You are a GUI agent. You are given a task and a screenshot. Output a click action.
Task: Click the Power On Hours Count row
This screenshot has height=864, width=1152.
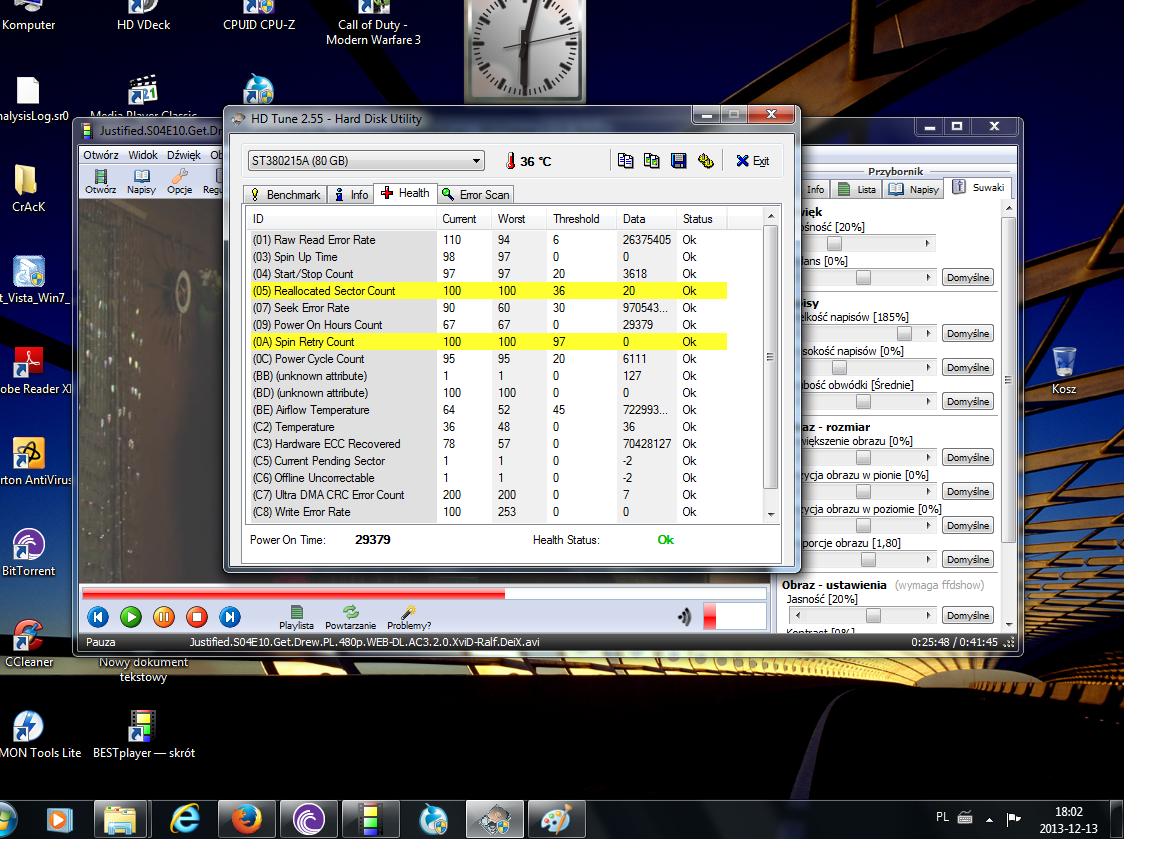click(489, 325)
